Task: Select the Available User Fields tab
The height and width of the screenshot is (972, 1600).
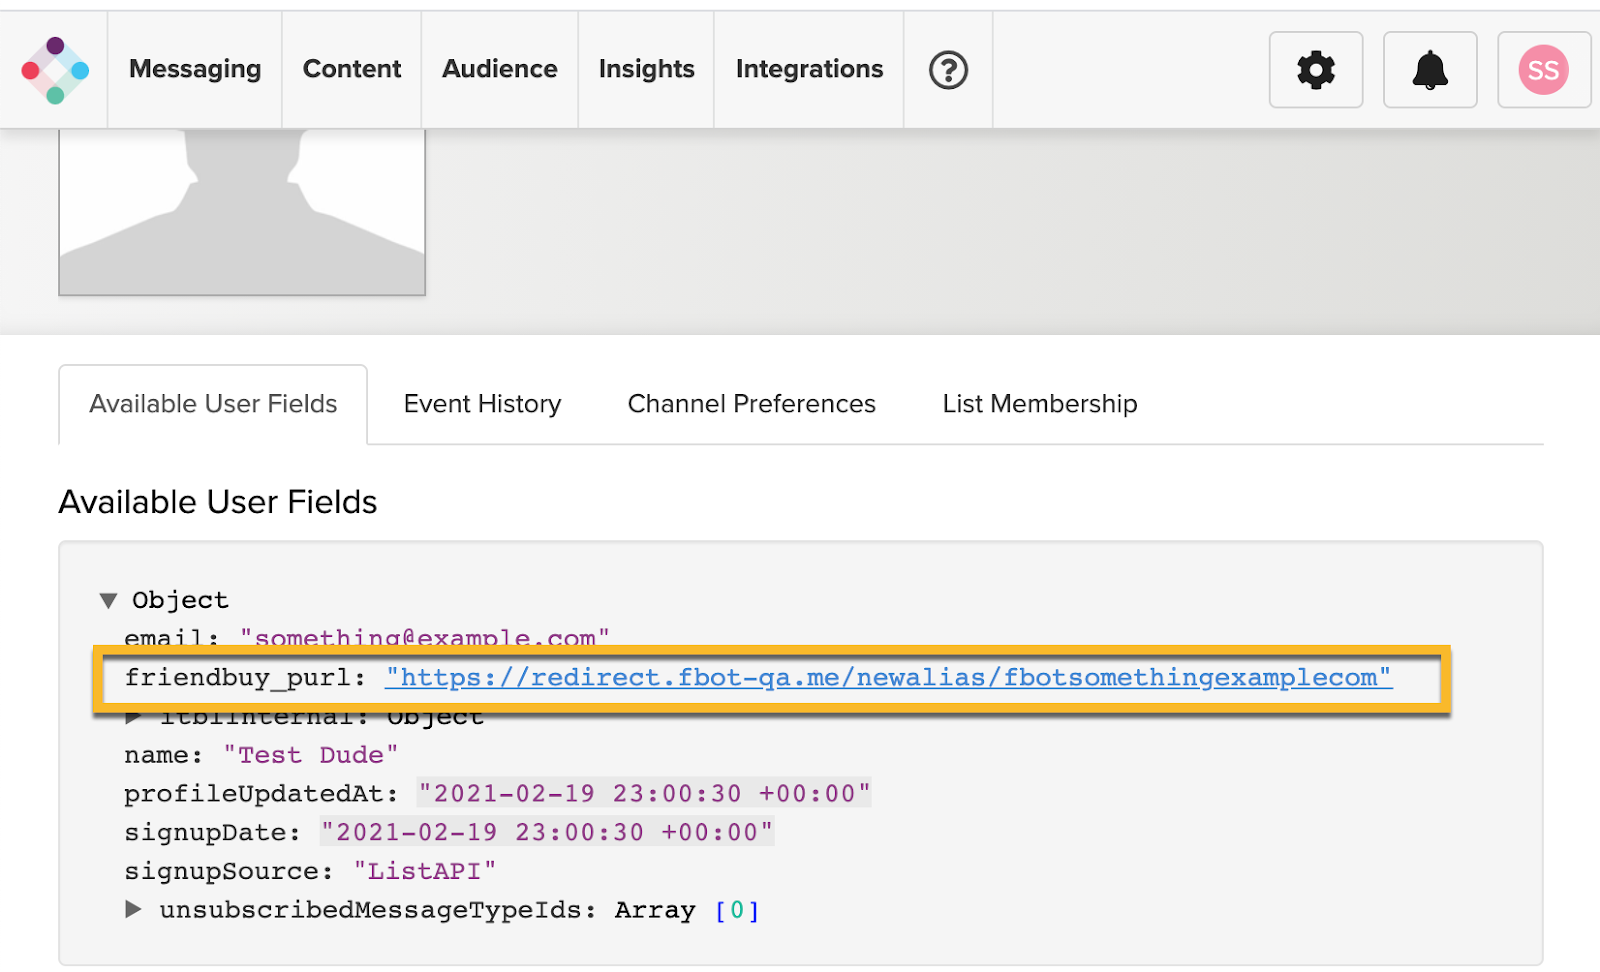Action: pos(213,404)
